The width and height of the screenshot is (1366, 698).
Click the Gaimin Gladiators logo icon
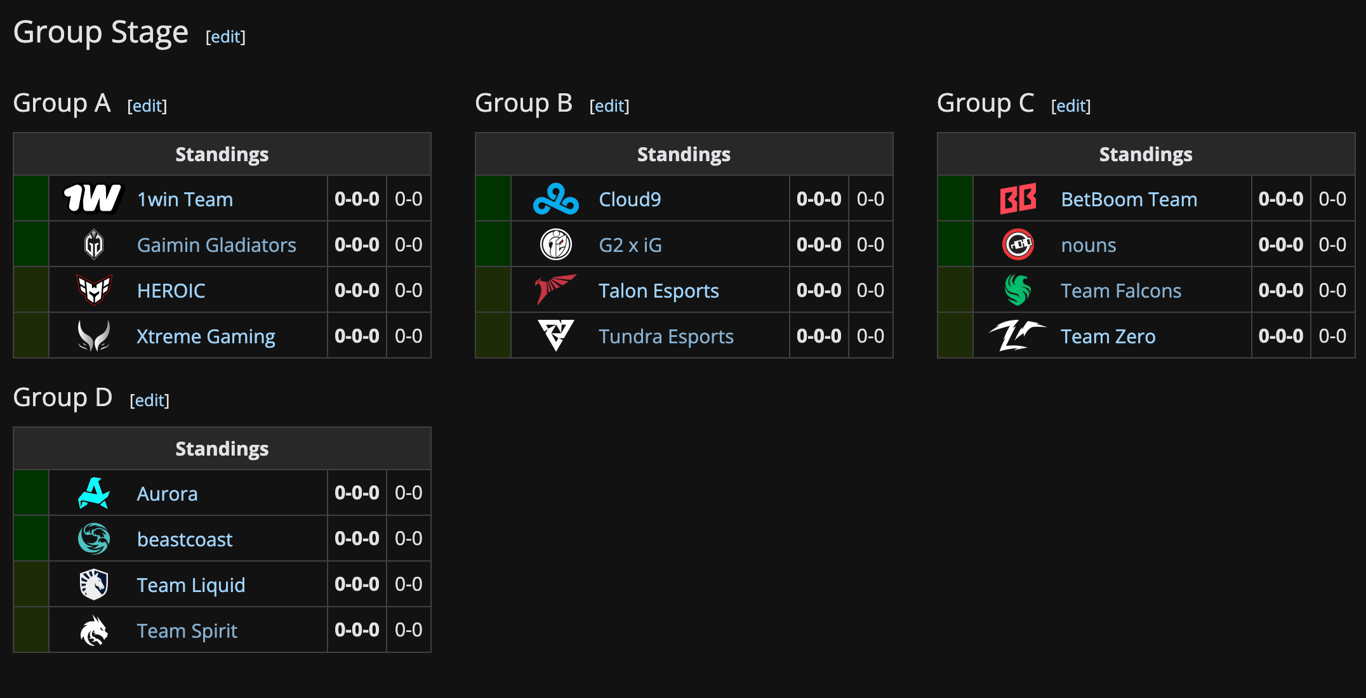tap(94, 245)
